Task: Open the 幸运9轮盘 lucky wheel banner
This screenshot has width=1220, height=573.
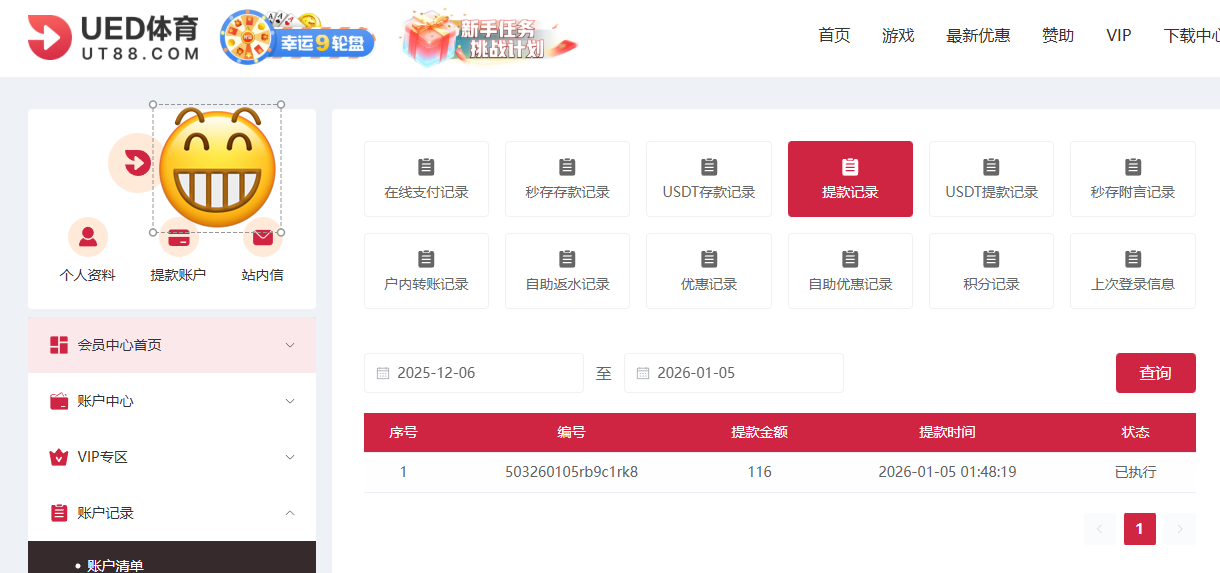Action: coord(298,38)
